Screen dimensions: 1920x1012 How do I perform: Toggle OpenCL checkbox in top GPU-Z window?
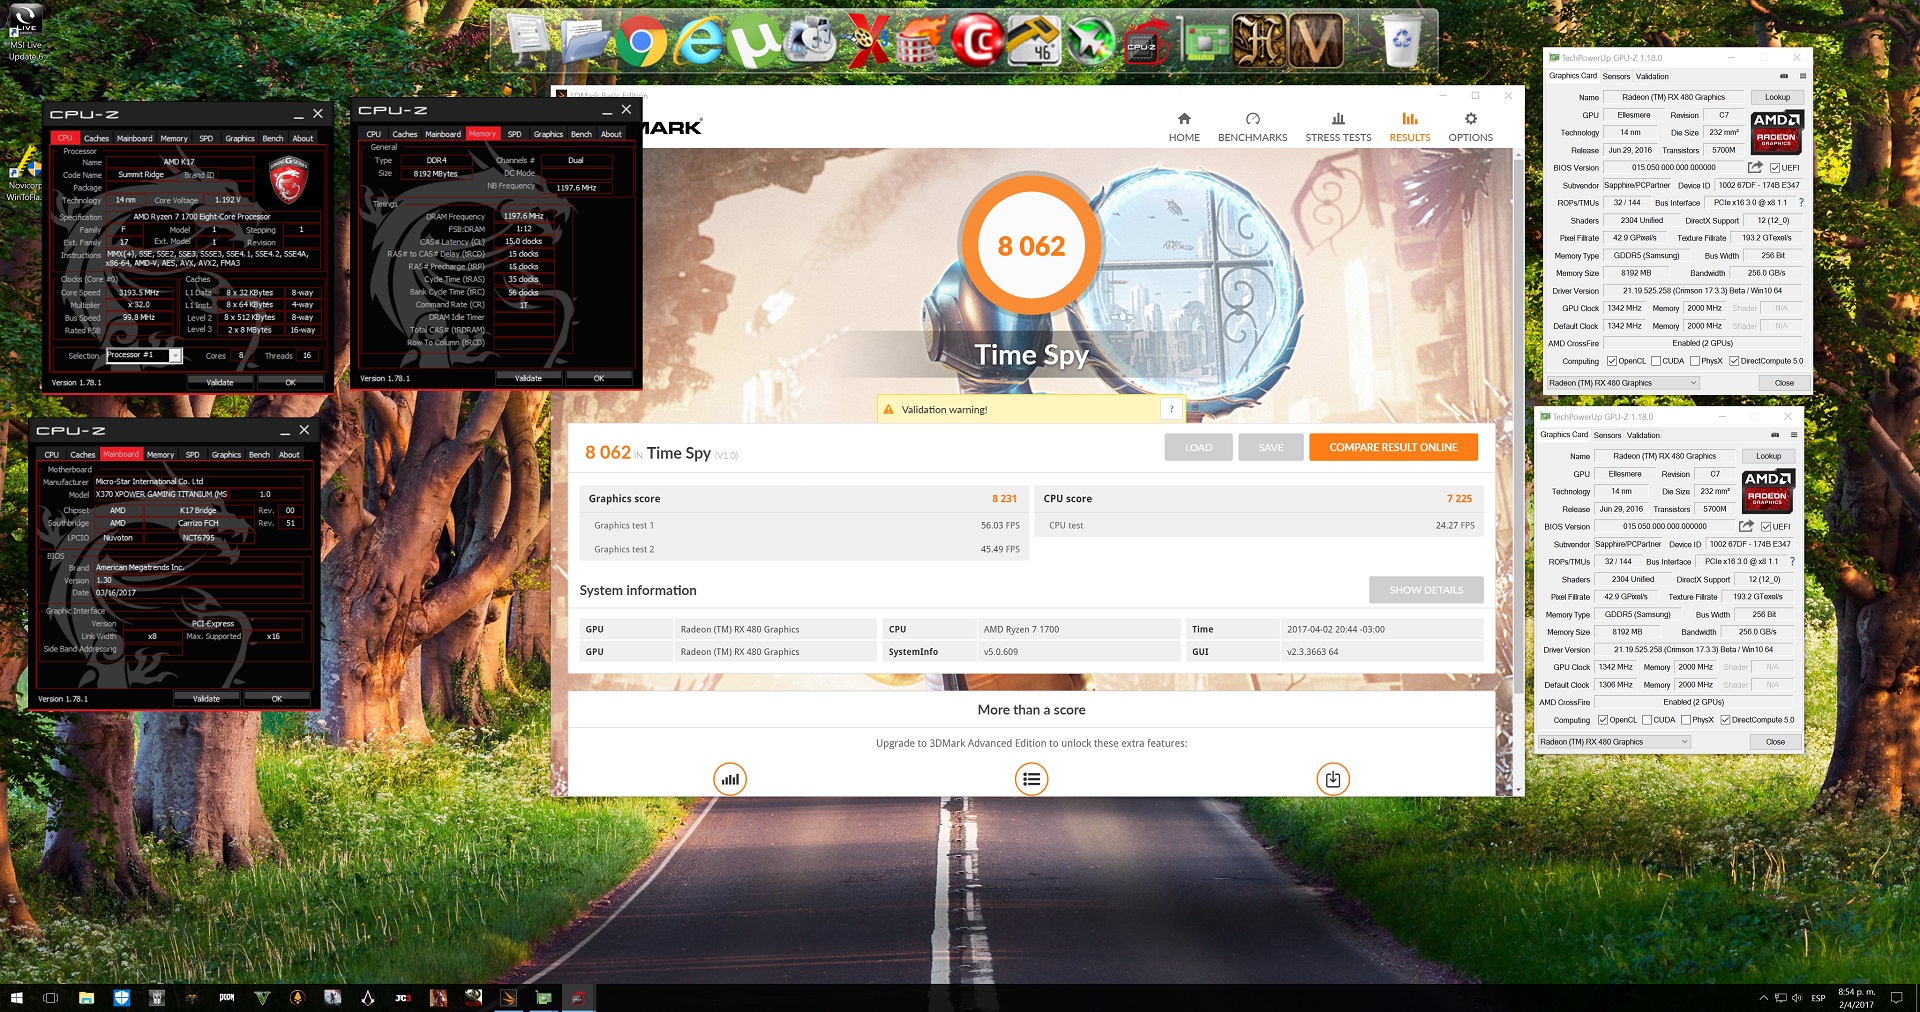point(1612,361)
